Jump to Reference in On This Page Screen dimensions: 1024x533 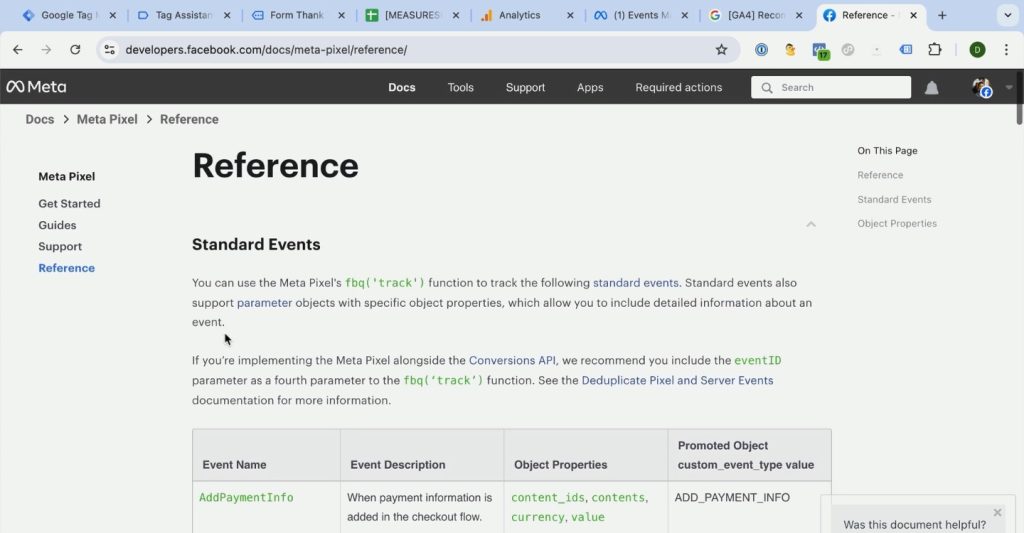(880, 175)
